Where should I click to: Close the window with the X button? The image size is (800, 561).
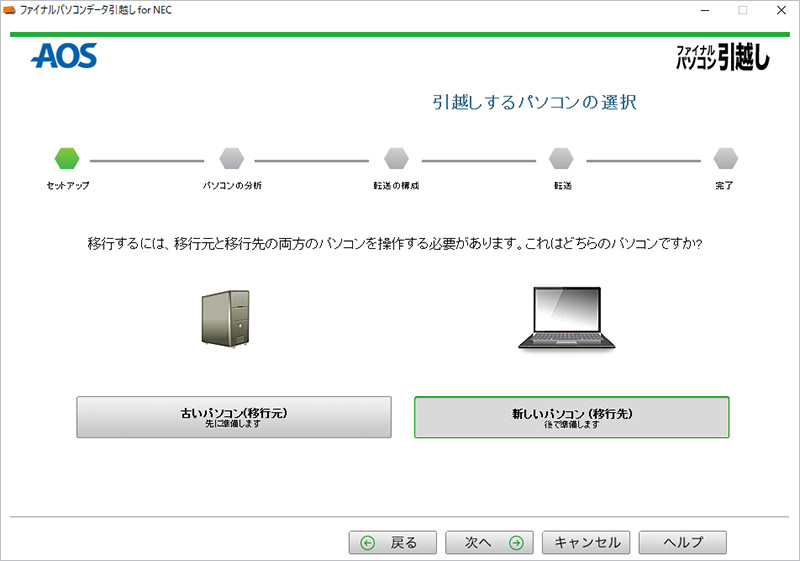[781, 10]
